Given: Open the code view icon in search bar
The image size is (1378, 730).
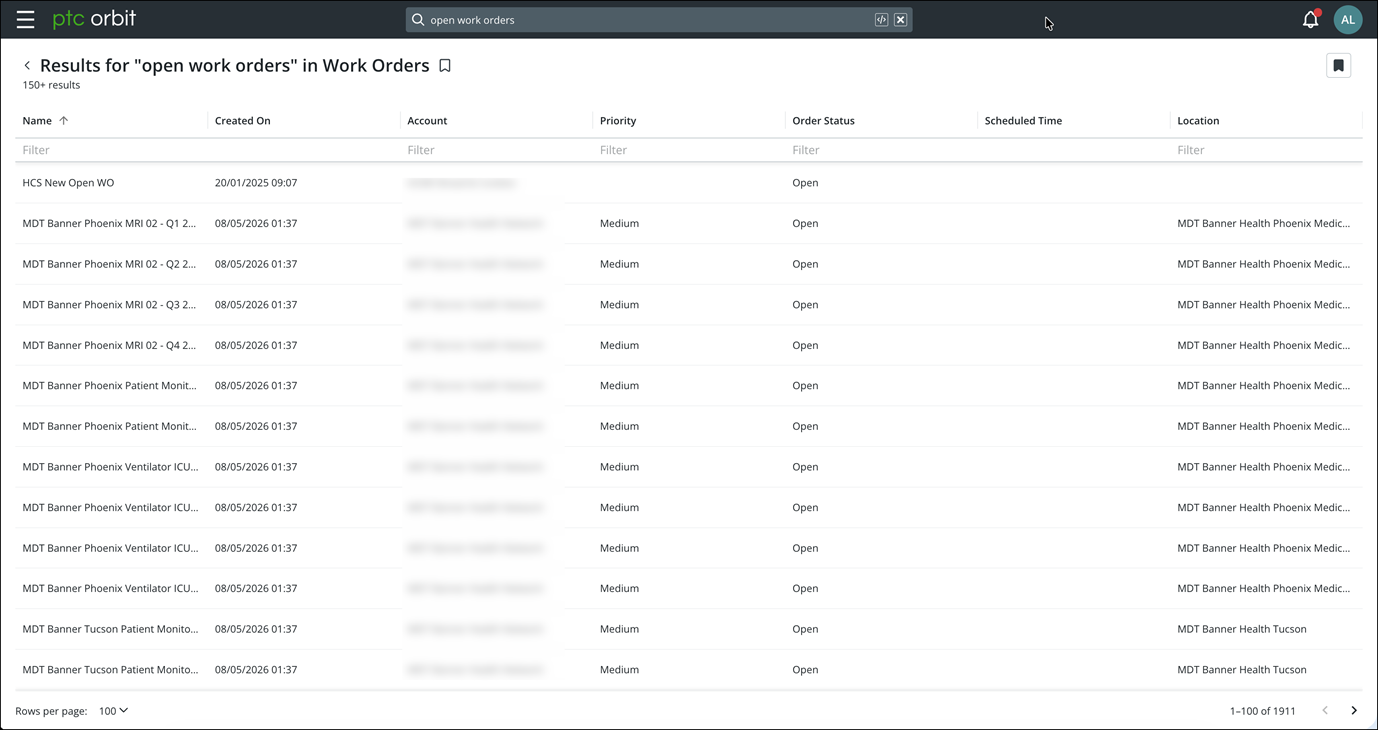Looking at the screenshot, I should [x=881, y=20].
